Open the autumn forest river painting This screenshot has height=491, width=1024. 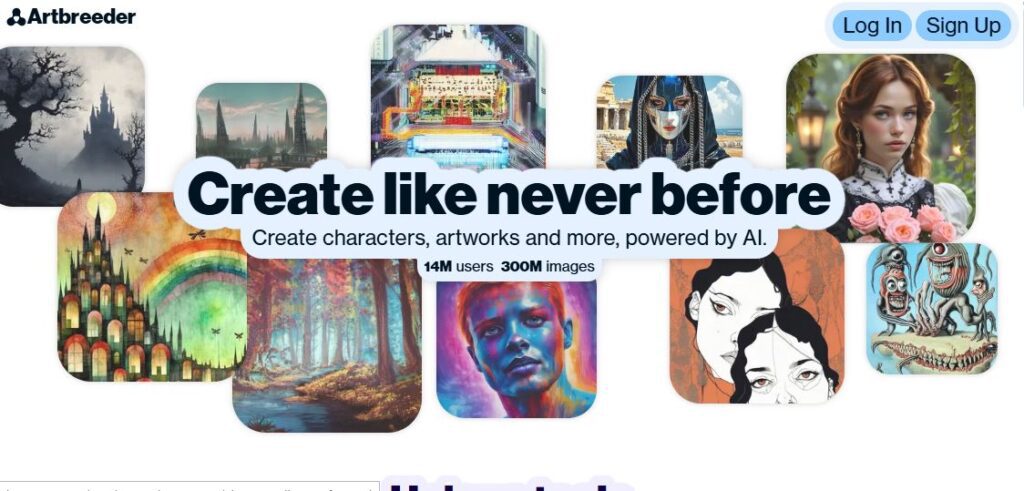[327, 345]
